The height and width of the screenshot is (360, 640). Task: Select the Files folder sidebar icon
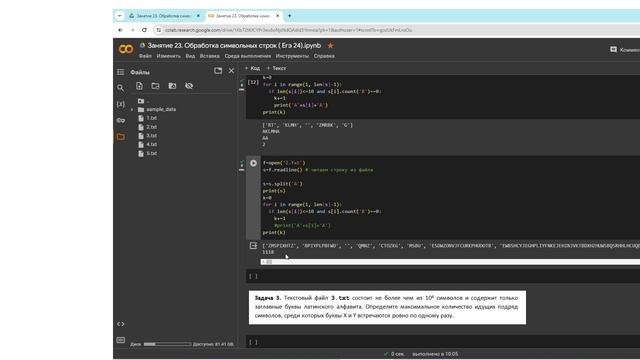pyautogui.click(x=120, y=137)
